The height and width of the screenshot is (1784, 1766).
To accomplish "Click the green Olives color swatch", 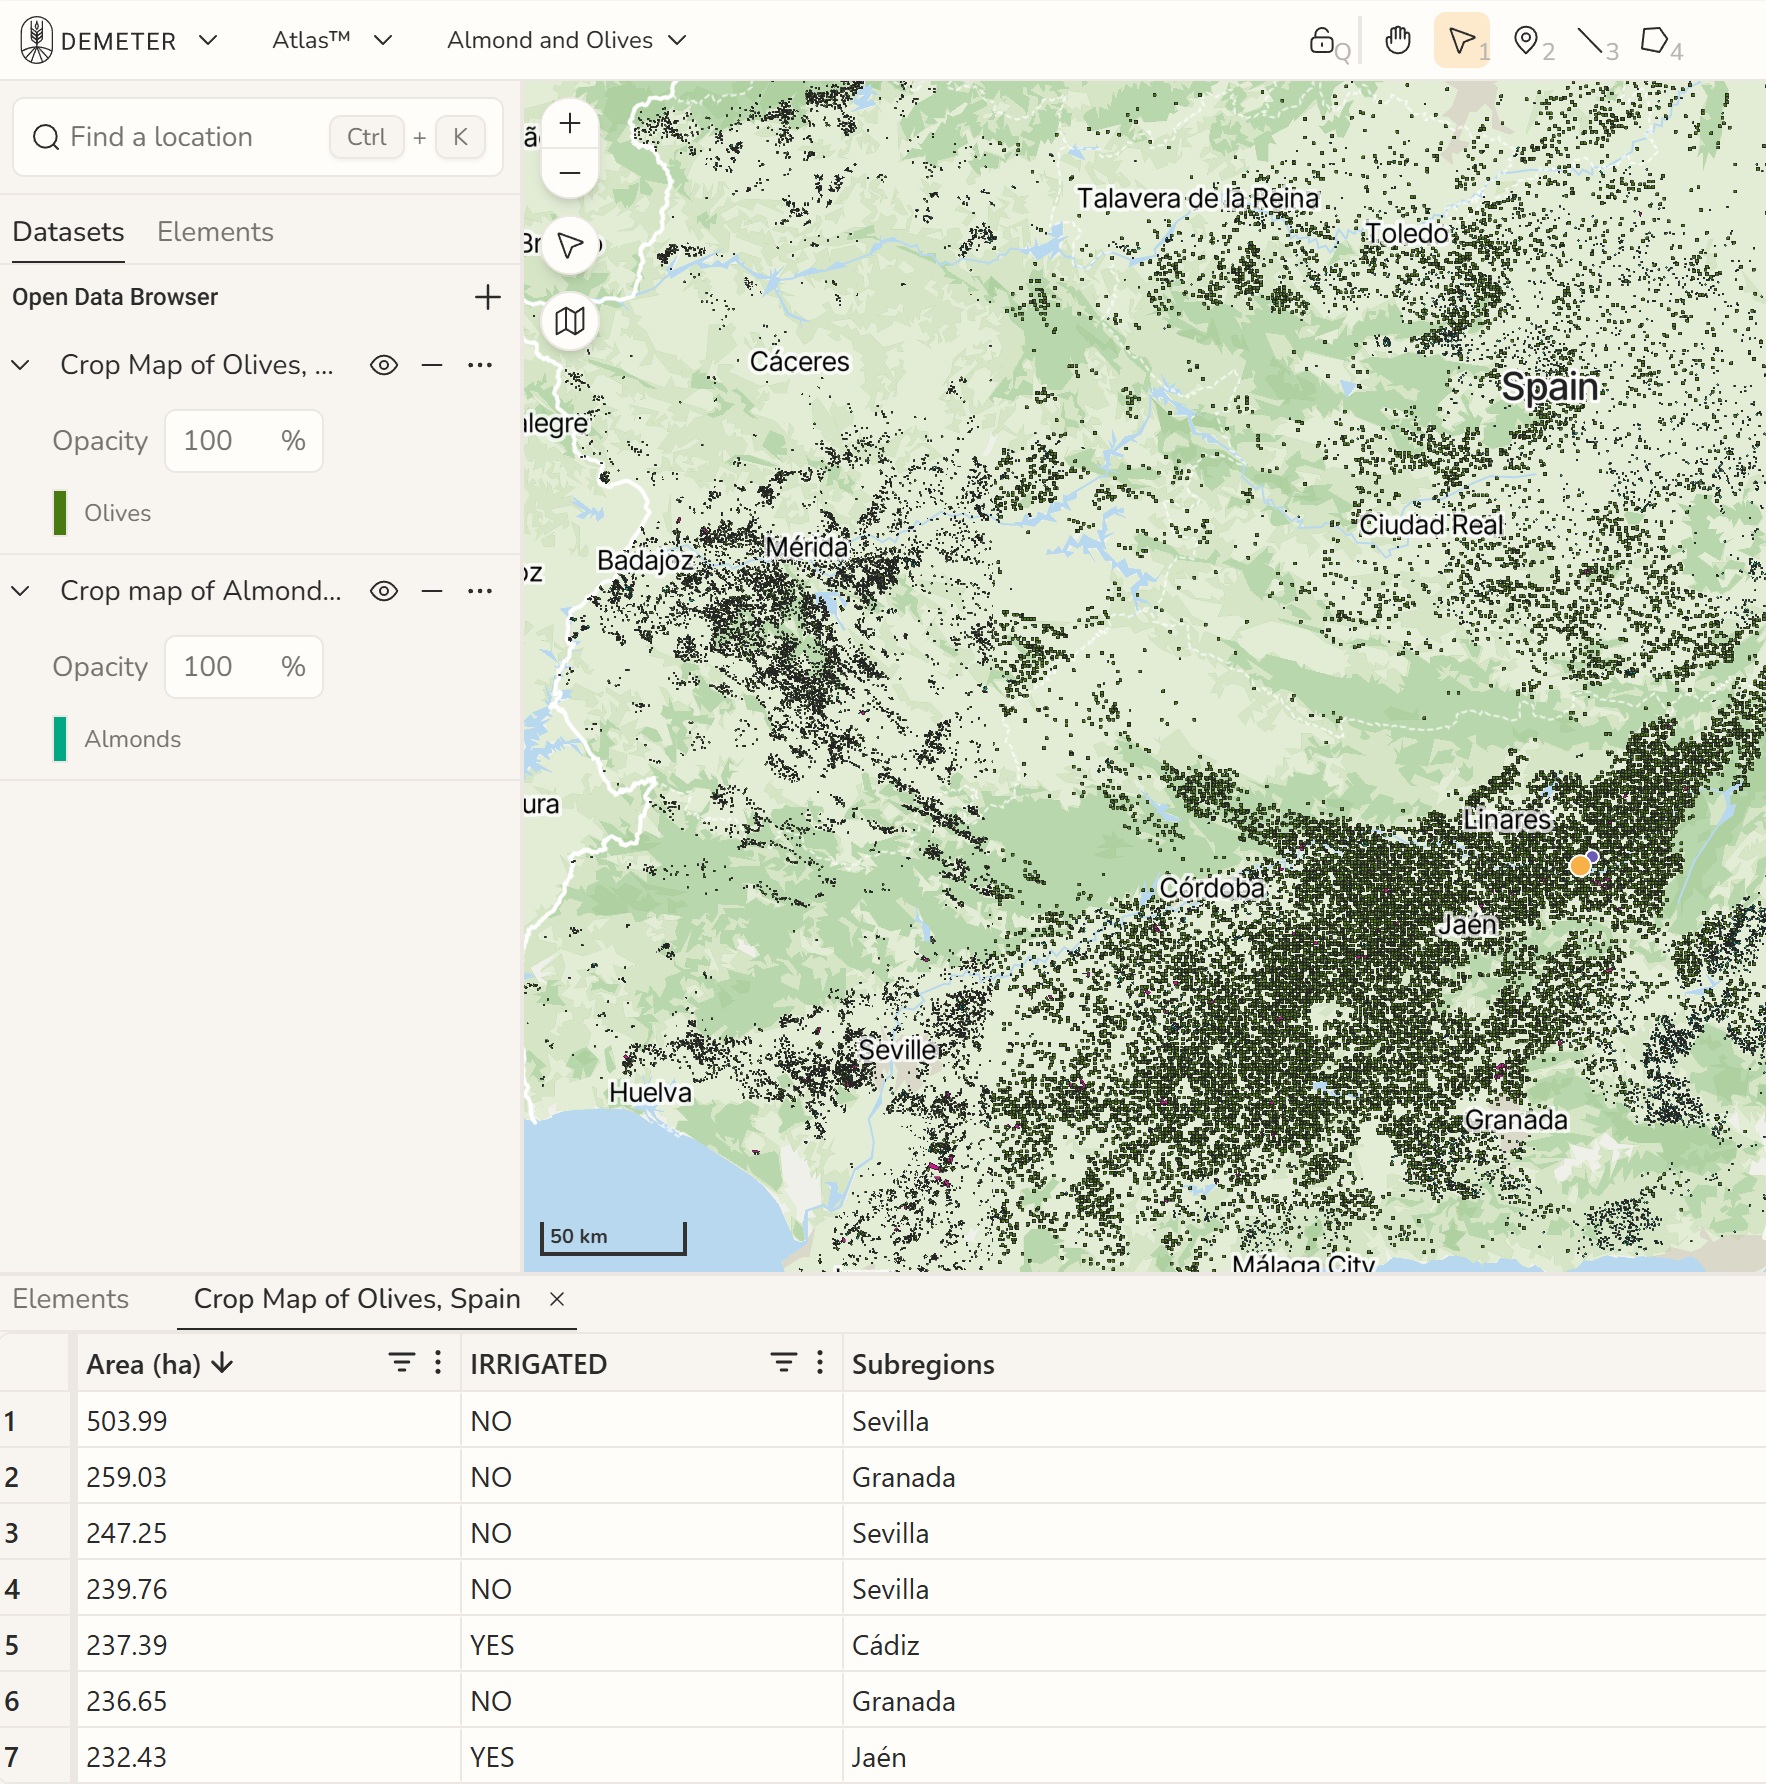I will tap(60, 513).
